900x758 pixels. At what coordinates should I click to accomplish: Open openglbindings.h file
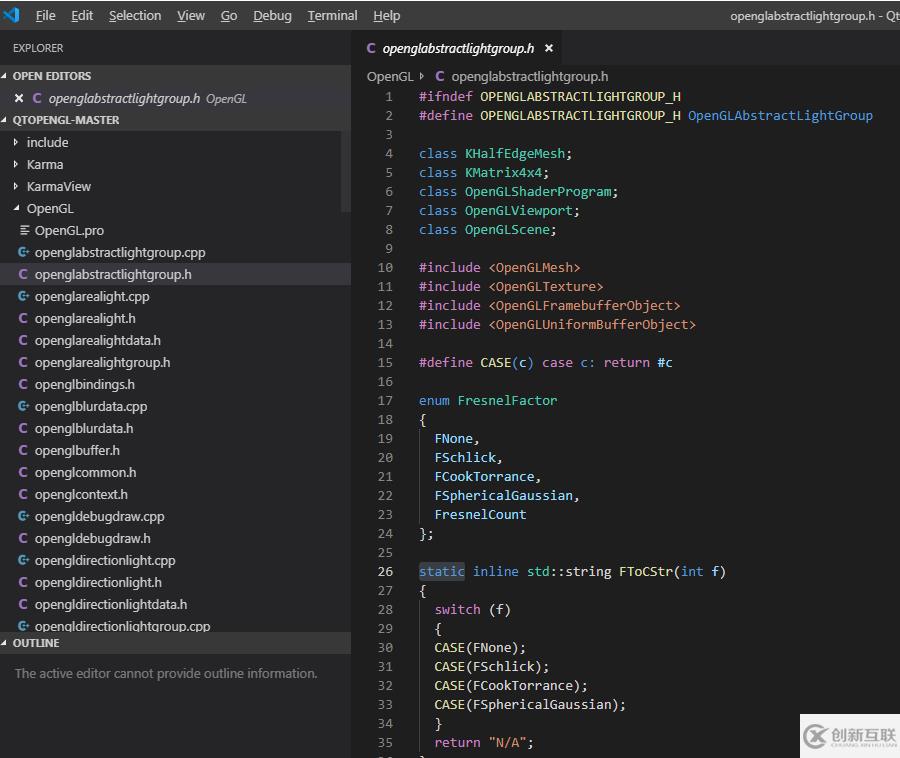[84, 384]
